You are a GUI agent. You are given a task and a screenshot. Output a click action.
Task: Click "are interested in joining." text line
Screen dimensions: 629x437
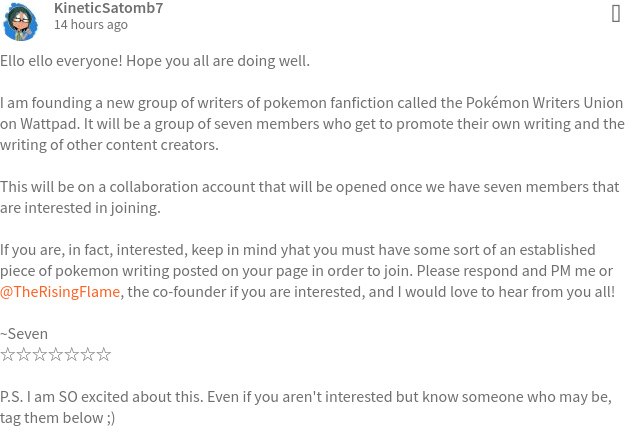pos(80,208)
